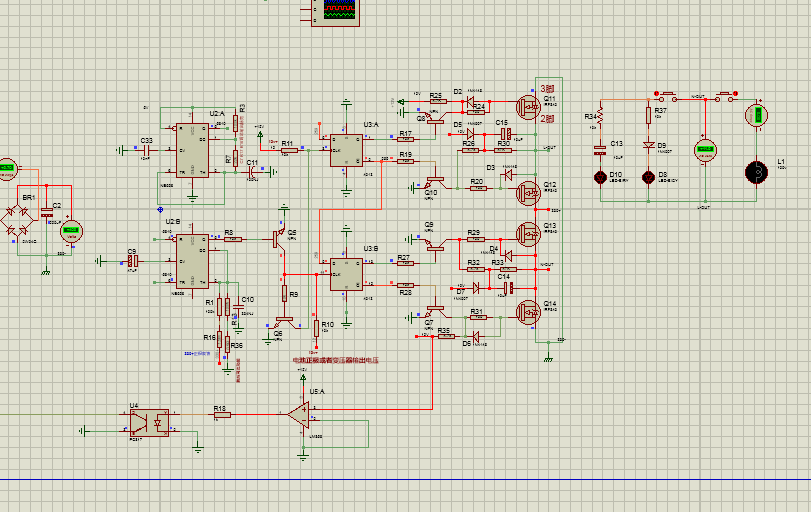The height and width of the screenshot is (512, 811).
Task: Select resistor R11
Action: coord(289,150)
